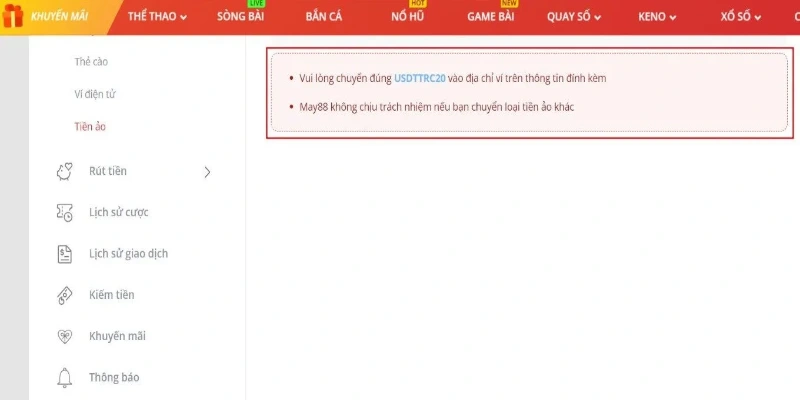Image resolution: width=800 pixels, height=400 pixels.
Task: Select Thẻ cào deposit option
Action: point(91,62)
